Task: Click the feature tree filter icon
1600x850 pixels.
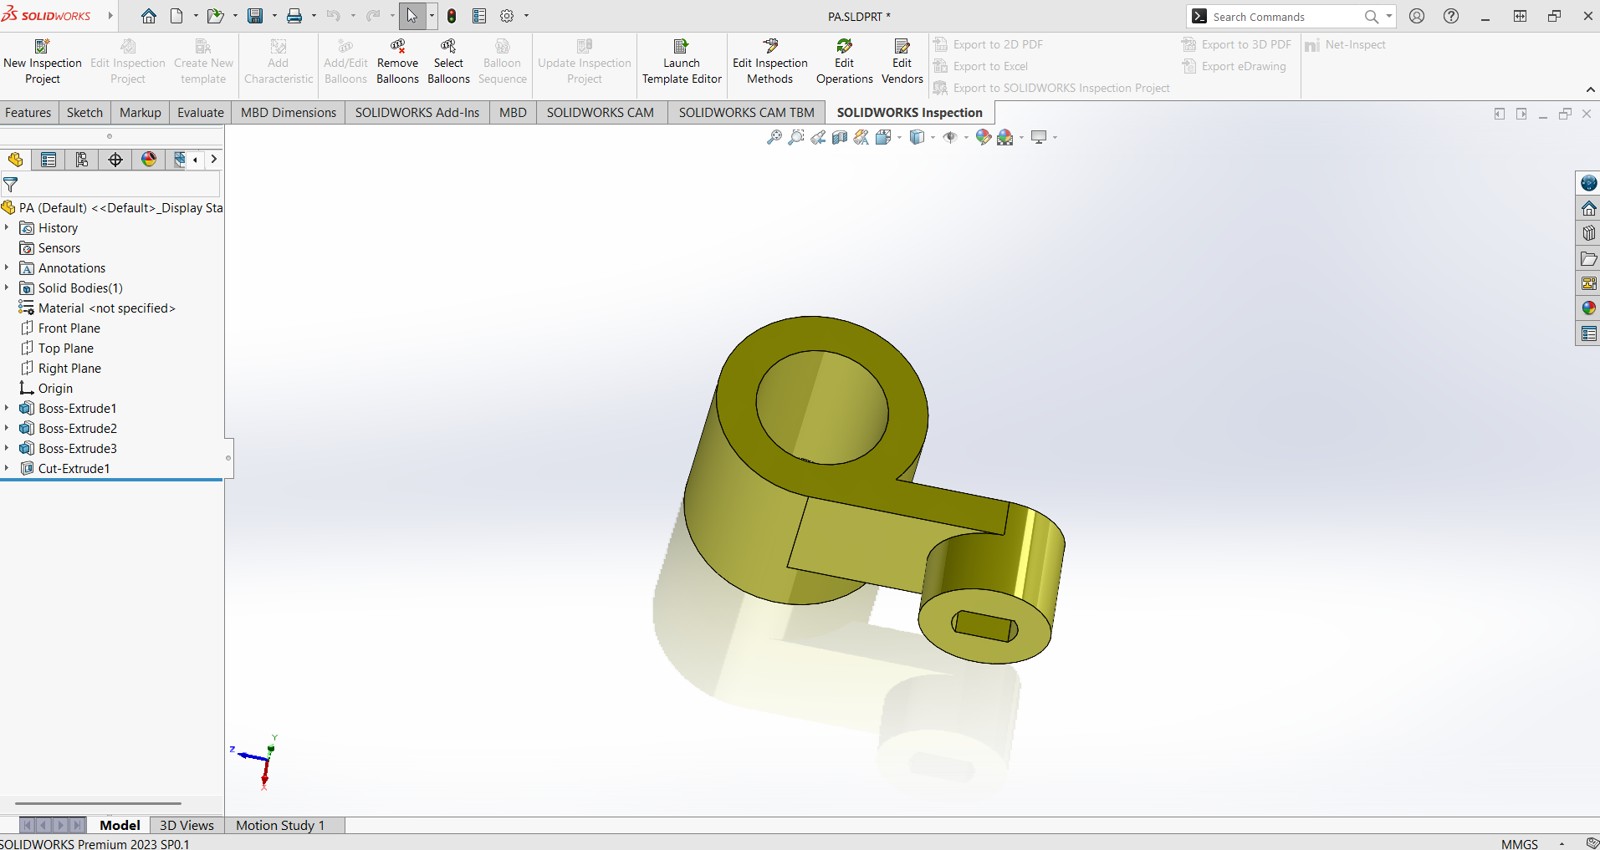Action: coord(10,185)
